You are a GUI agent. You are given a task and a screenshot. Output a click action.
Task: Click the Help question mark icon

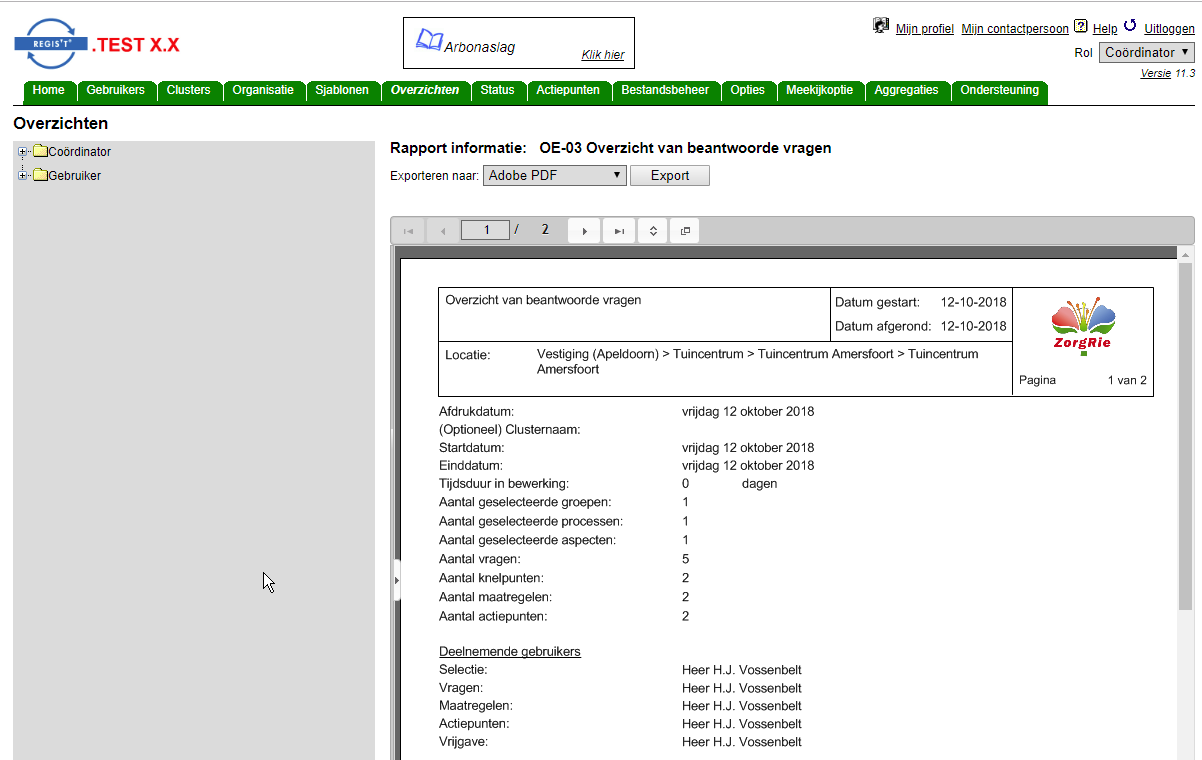click(1080, 26)
